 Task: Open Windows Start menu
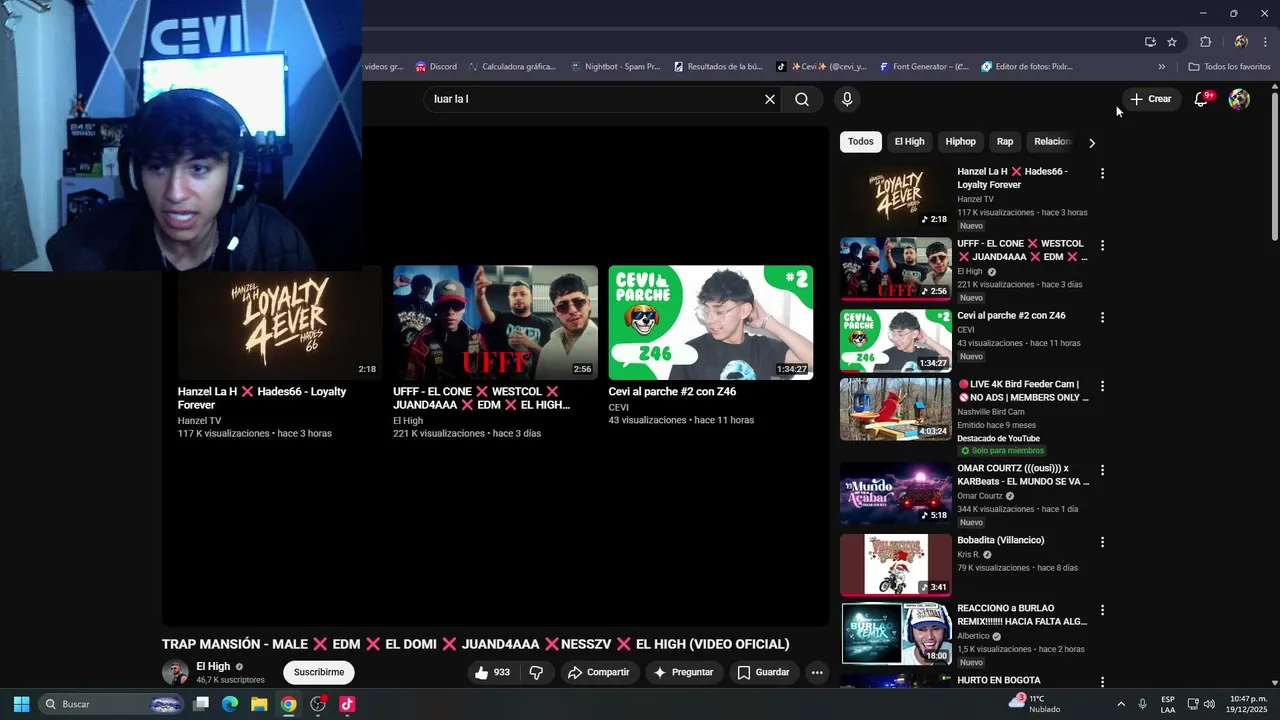tap(21, 704)
